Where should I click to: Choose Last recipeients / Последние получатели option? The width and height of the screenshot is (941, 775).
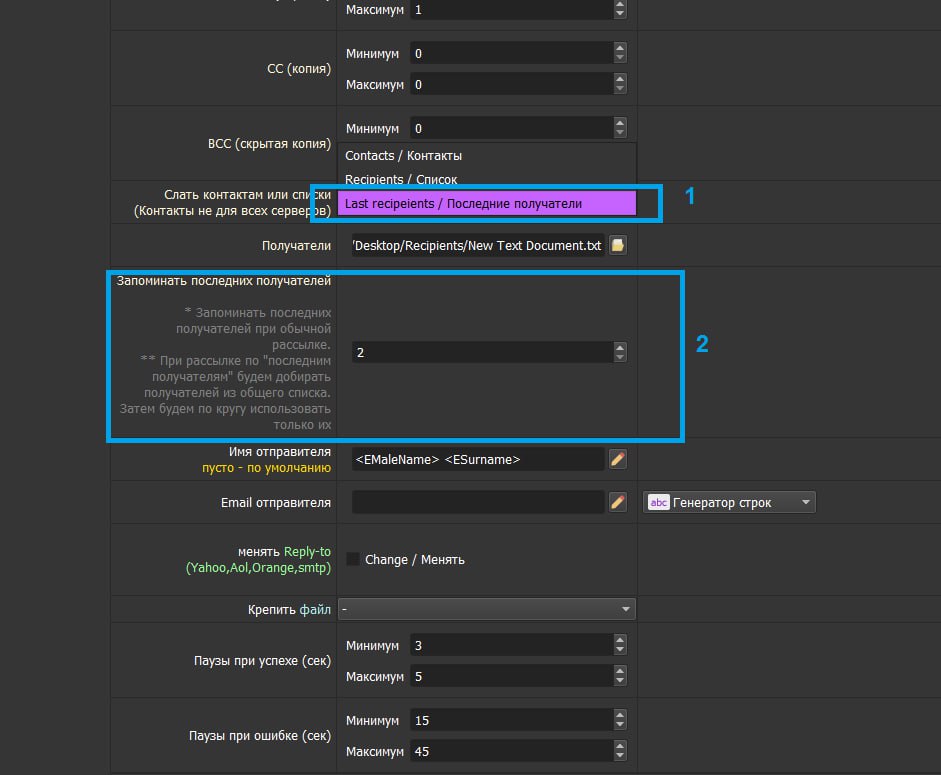click(x=487, y=204)
